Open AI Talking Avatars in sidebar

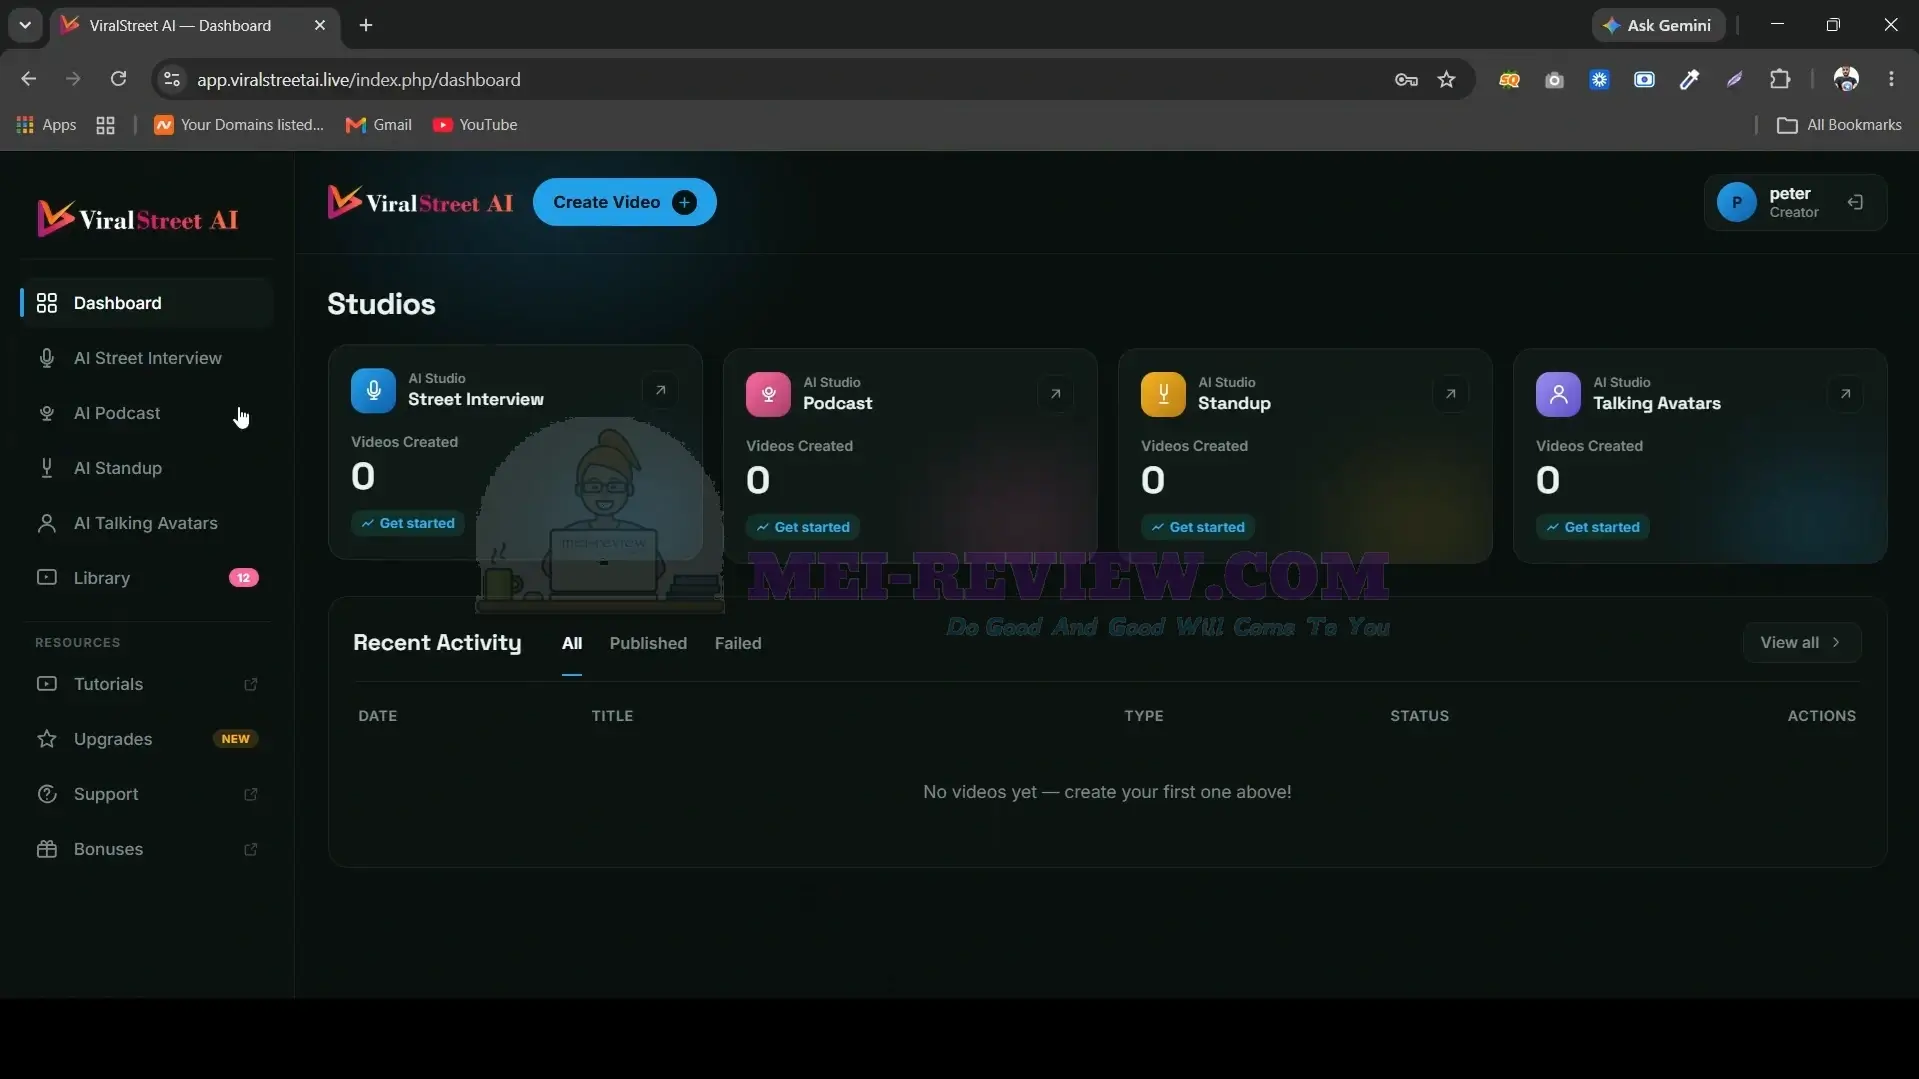tap(147, 523)
